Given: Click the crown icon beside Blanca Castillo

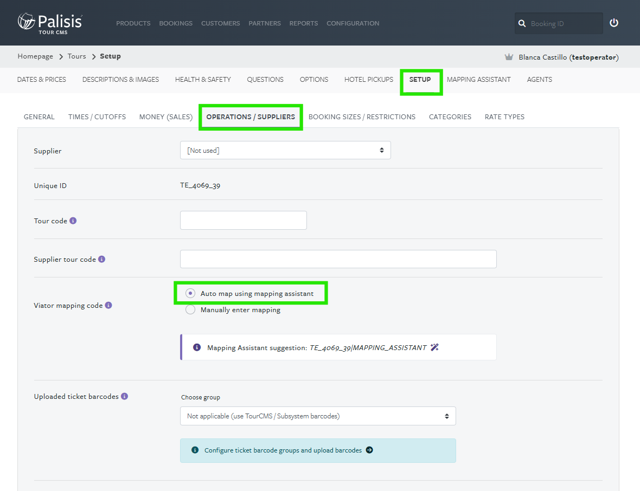Looking at the screenshot, I should pyautogui.click(x=509, y=57).
